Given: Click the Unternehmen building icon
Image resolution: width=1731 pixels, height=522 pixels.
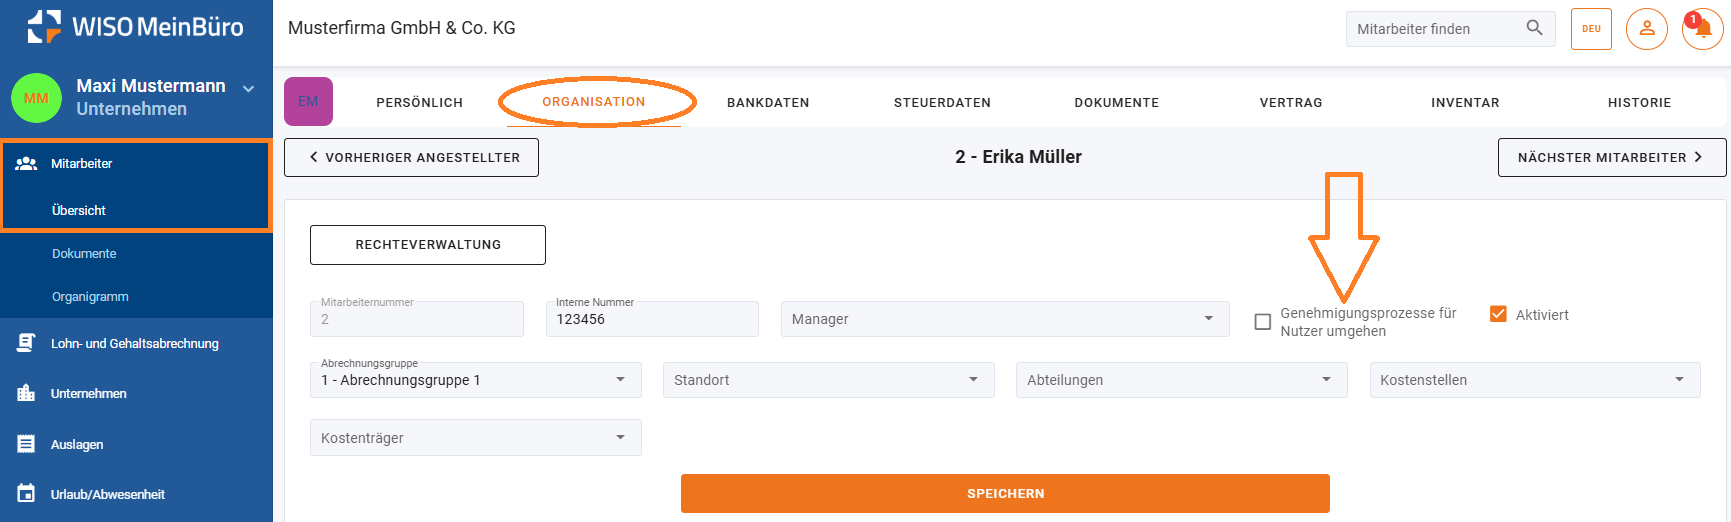Looking at the screenshot, I should click(x=27, y=393).
